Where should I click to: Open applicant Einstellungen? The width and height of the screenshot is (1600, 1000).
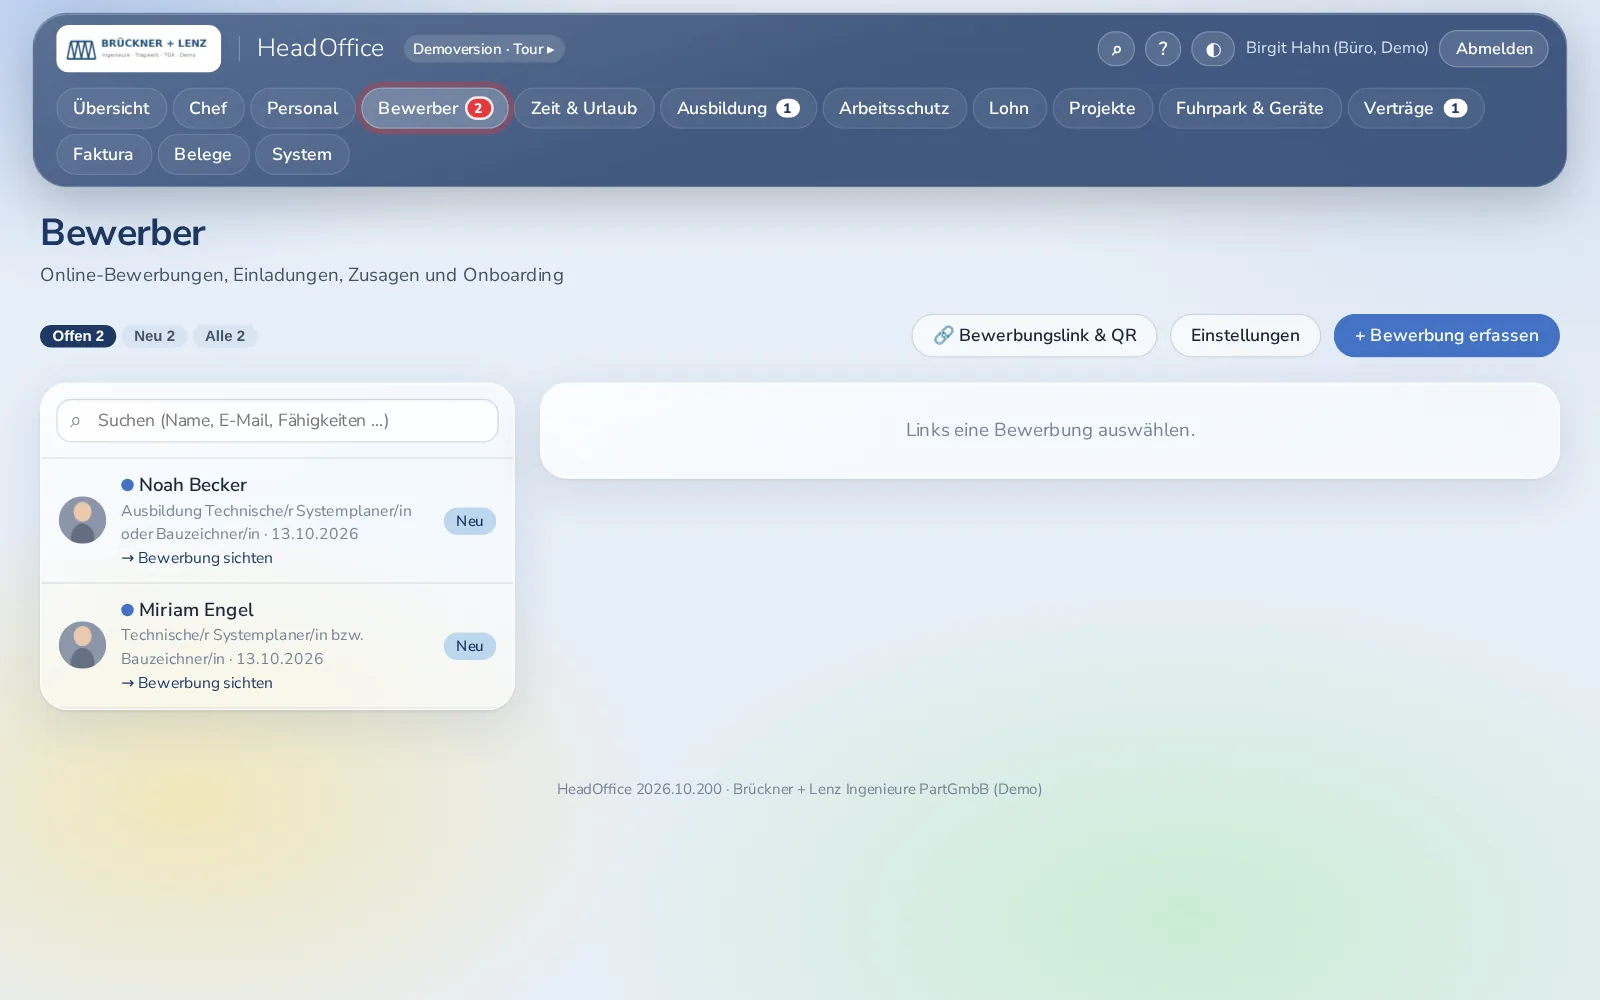pos(1245,335)
